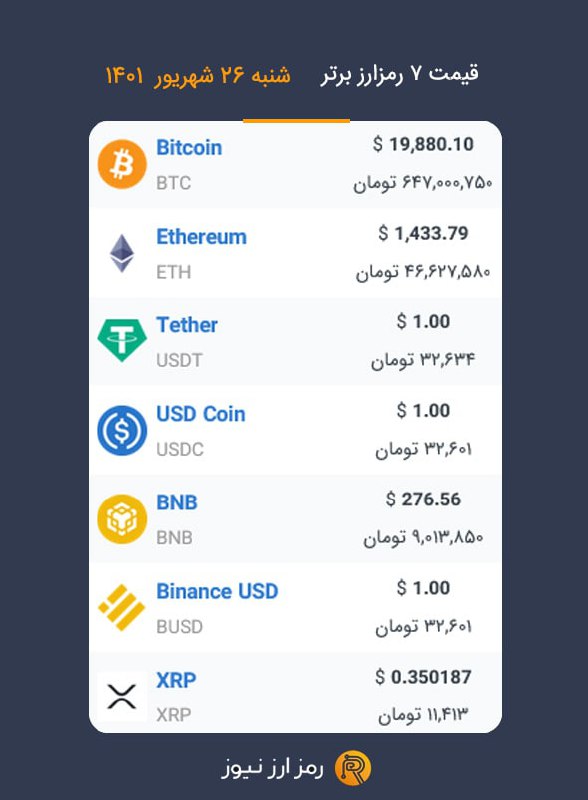Select the Ethereum diamond icon
The height and width of the screenshot is (800, 588).
pyautogui.click(x=122, y=253)
